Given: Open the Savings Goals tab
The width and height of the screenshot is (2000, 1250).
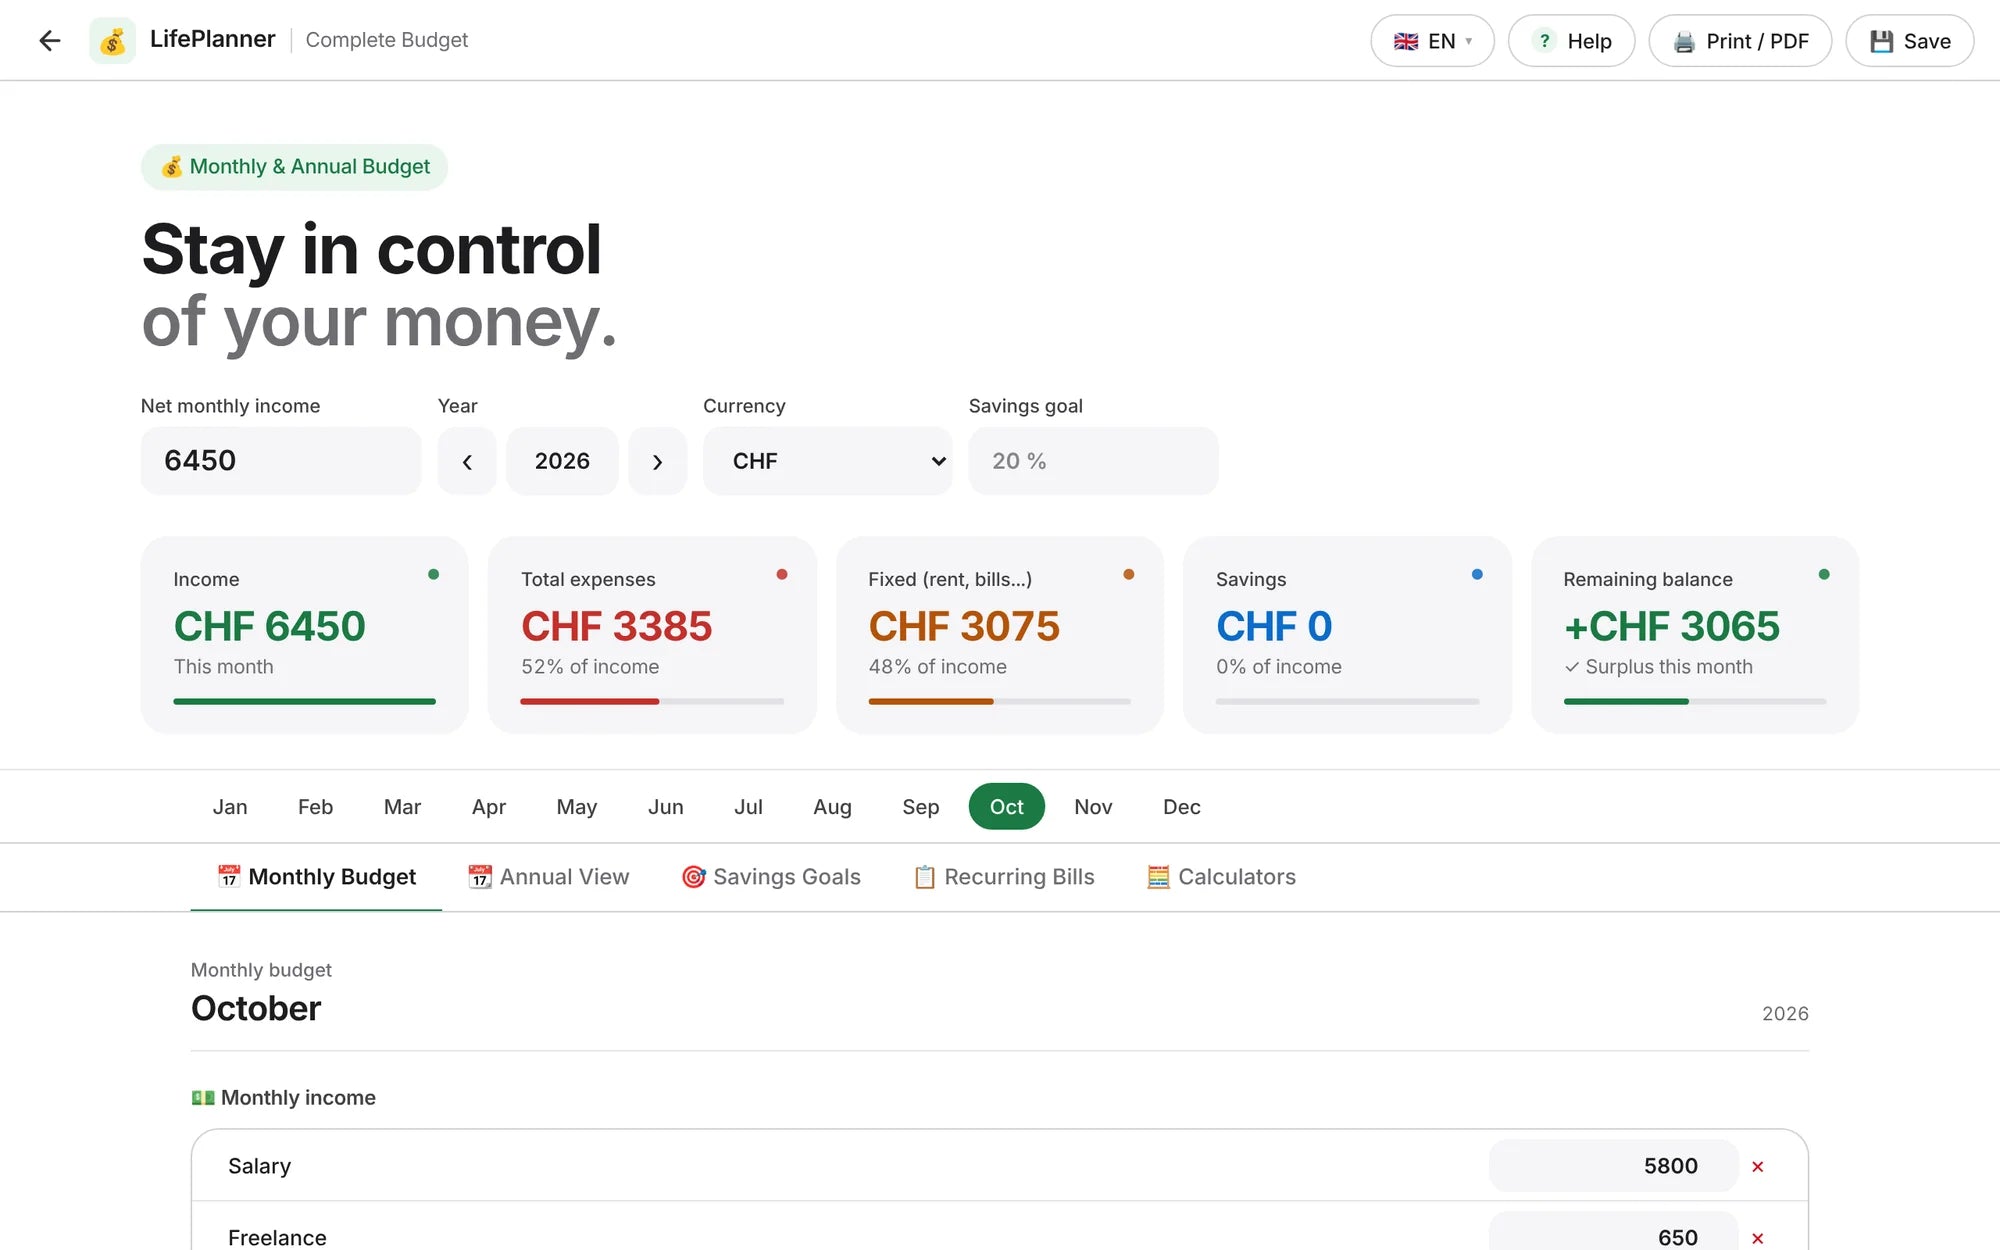Looking at the screenshot, I should (x=771, y=877).
